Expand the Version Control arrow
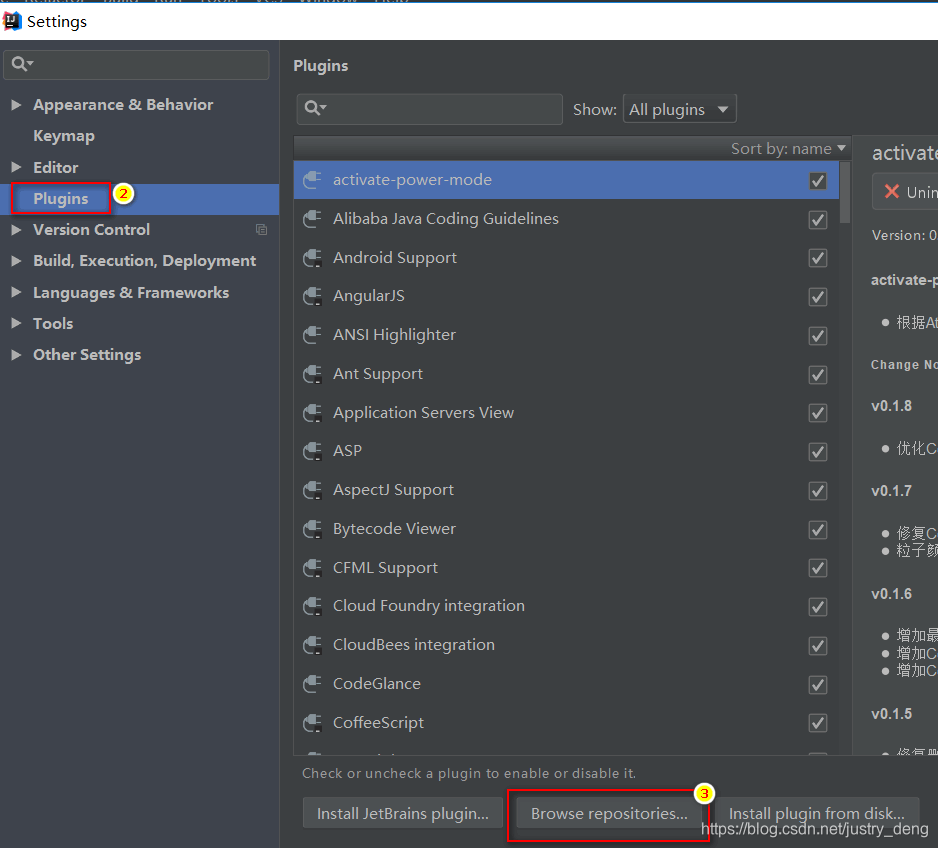The width and height of the screenshot is (938, 848). [16, 230]
